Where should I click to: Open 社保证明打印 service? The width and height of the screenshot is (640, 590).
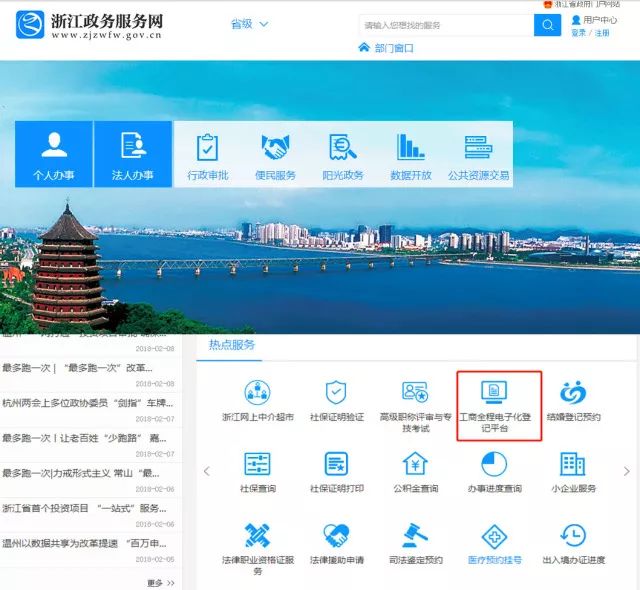pos(336,472)
